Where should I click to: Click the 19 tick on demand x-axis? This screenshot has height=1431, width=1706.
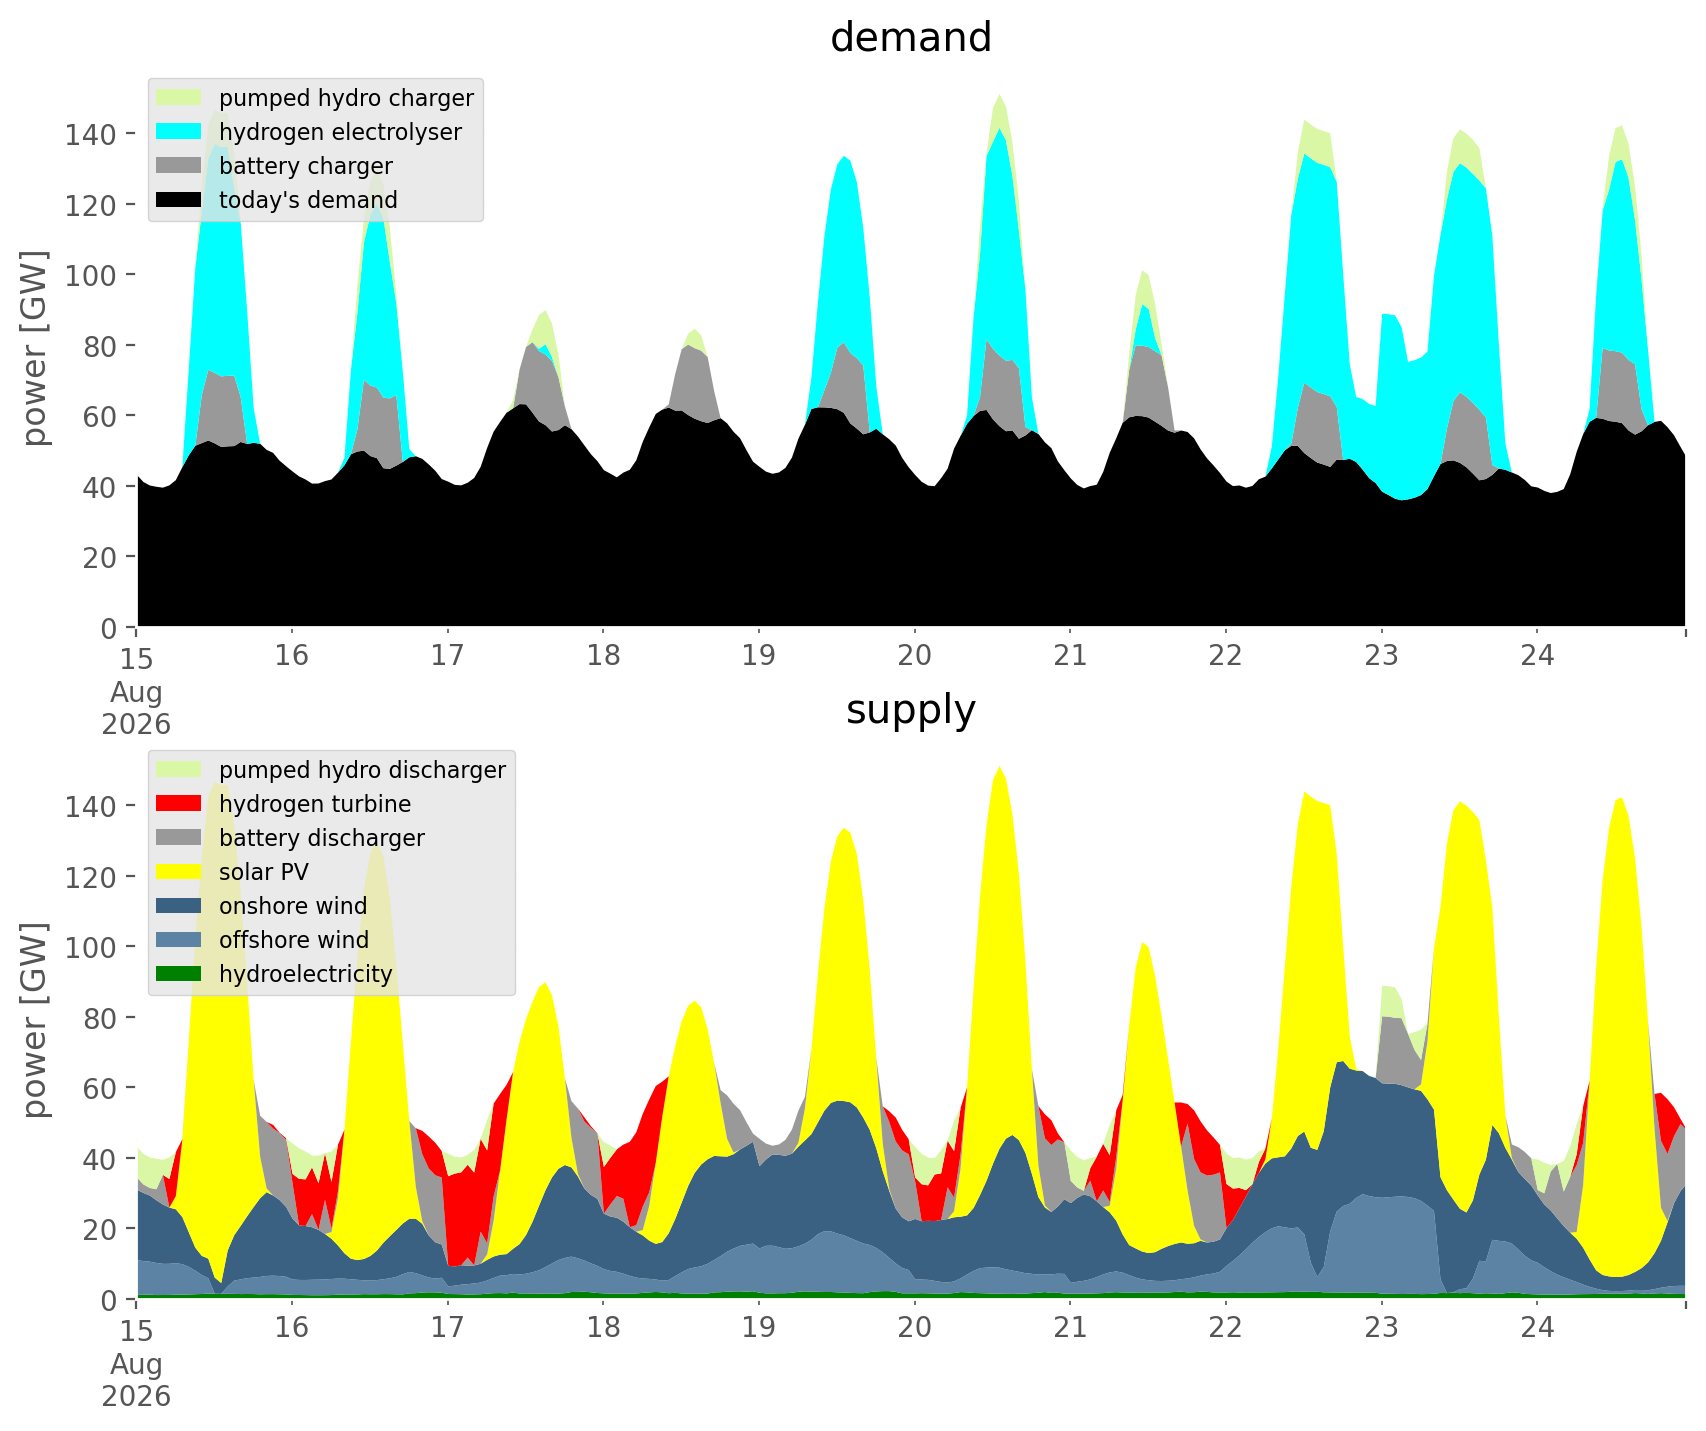(x=759, y=656)
